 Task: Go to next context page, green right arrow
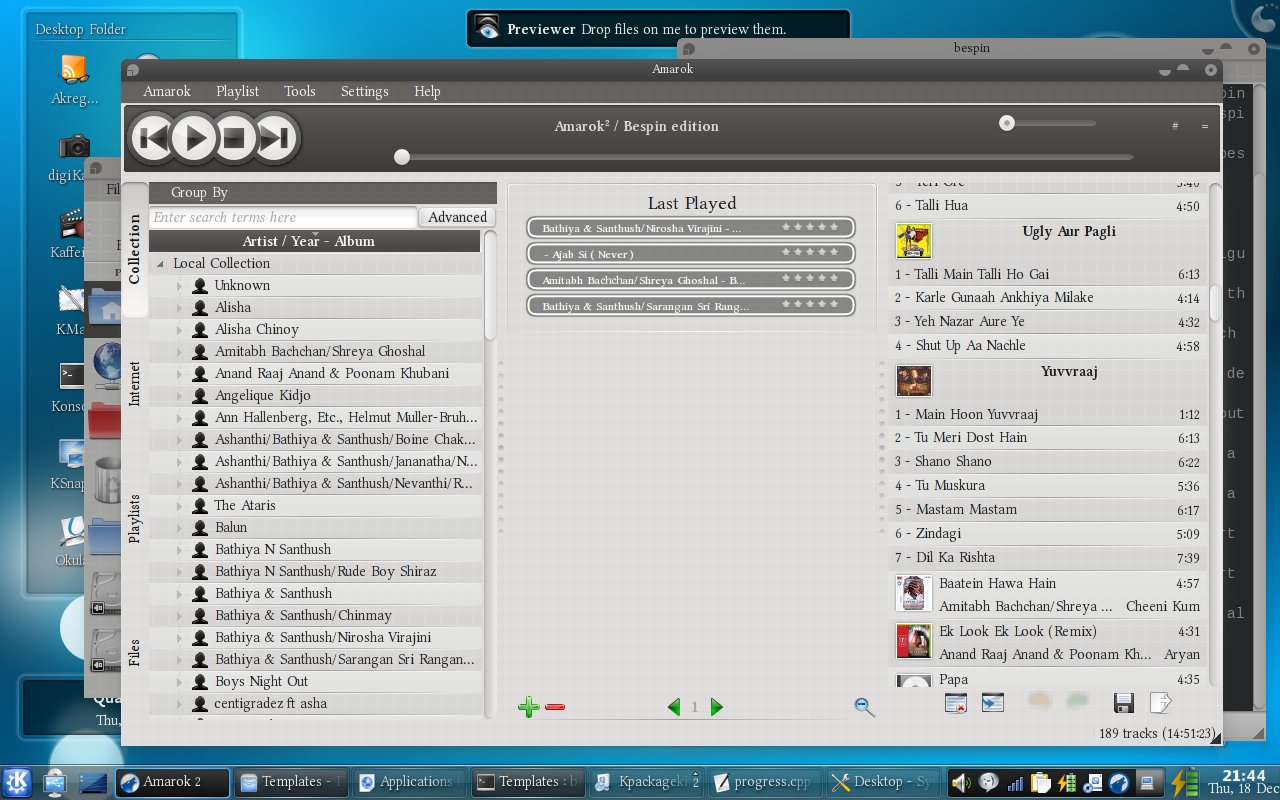(716, 707)
